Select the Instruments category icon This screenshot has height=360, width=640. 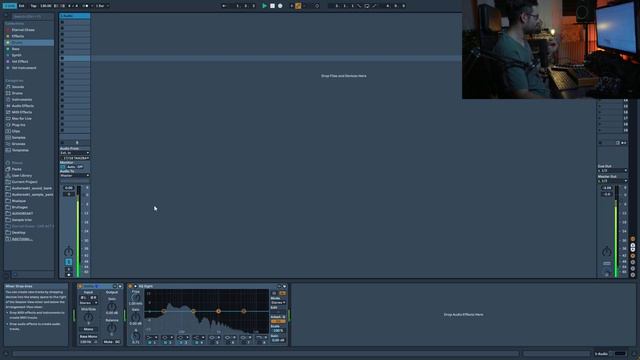click(8, 100)
